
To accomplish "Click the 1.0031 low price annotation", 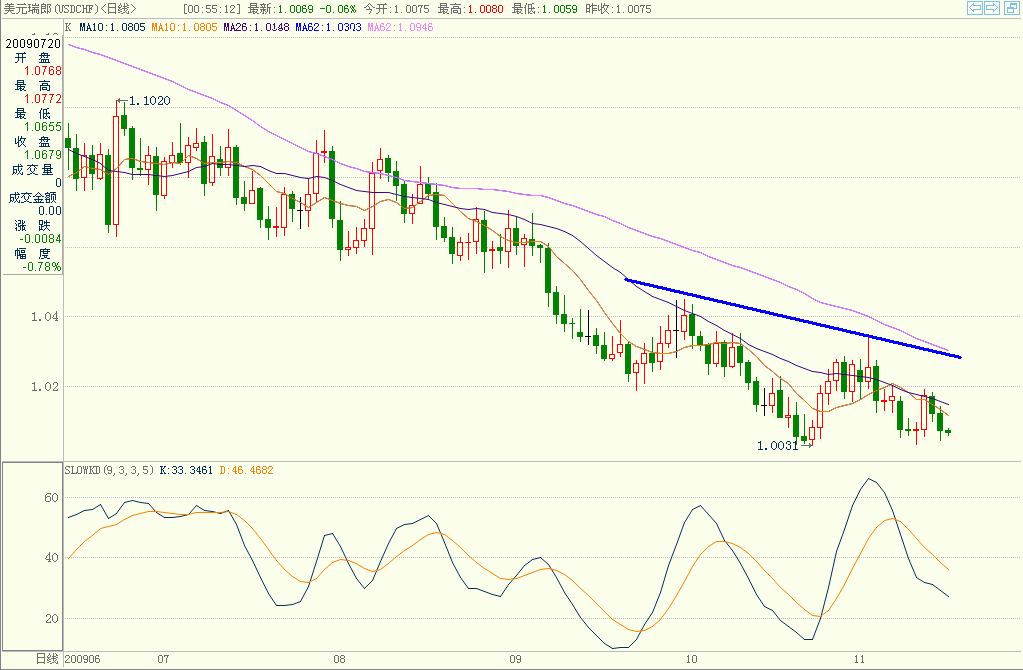I will tap(777, 446).
